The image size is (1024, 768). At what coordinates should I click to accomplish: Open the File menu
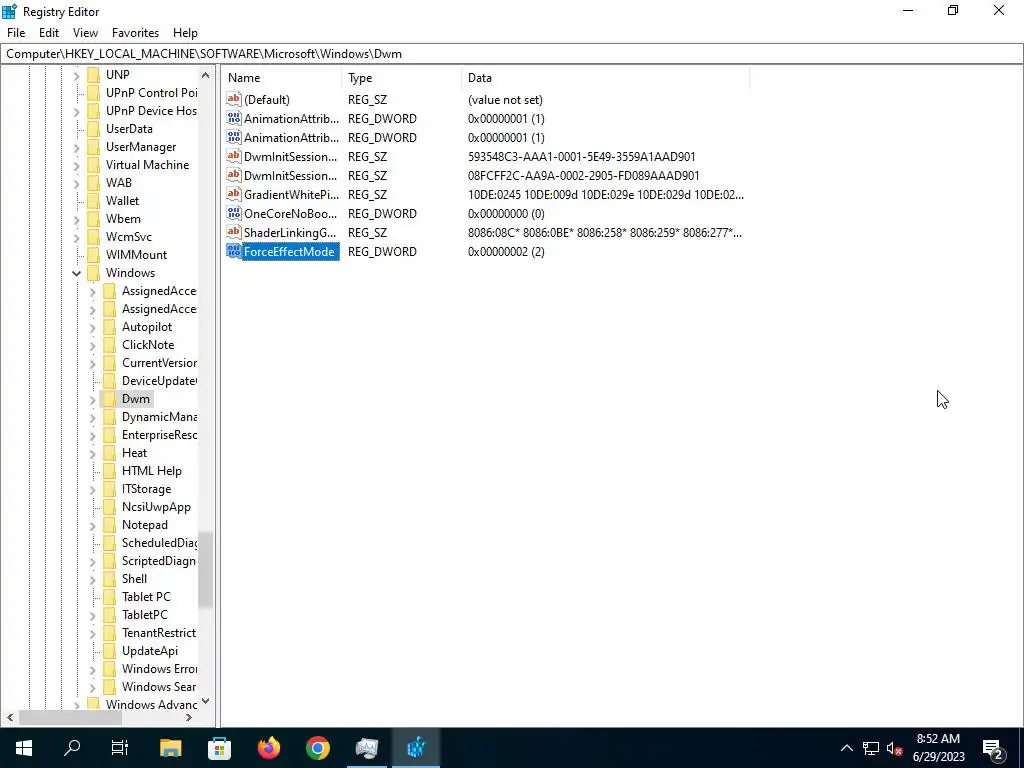click(16, 33)
